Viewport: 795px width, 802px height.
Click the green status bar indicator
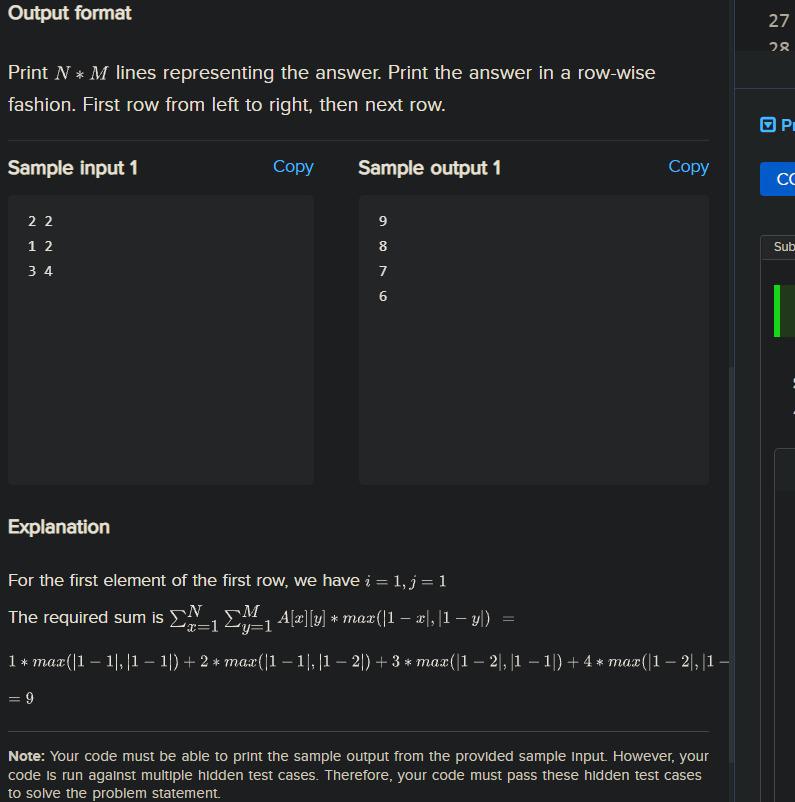click(777, 311)
